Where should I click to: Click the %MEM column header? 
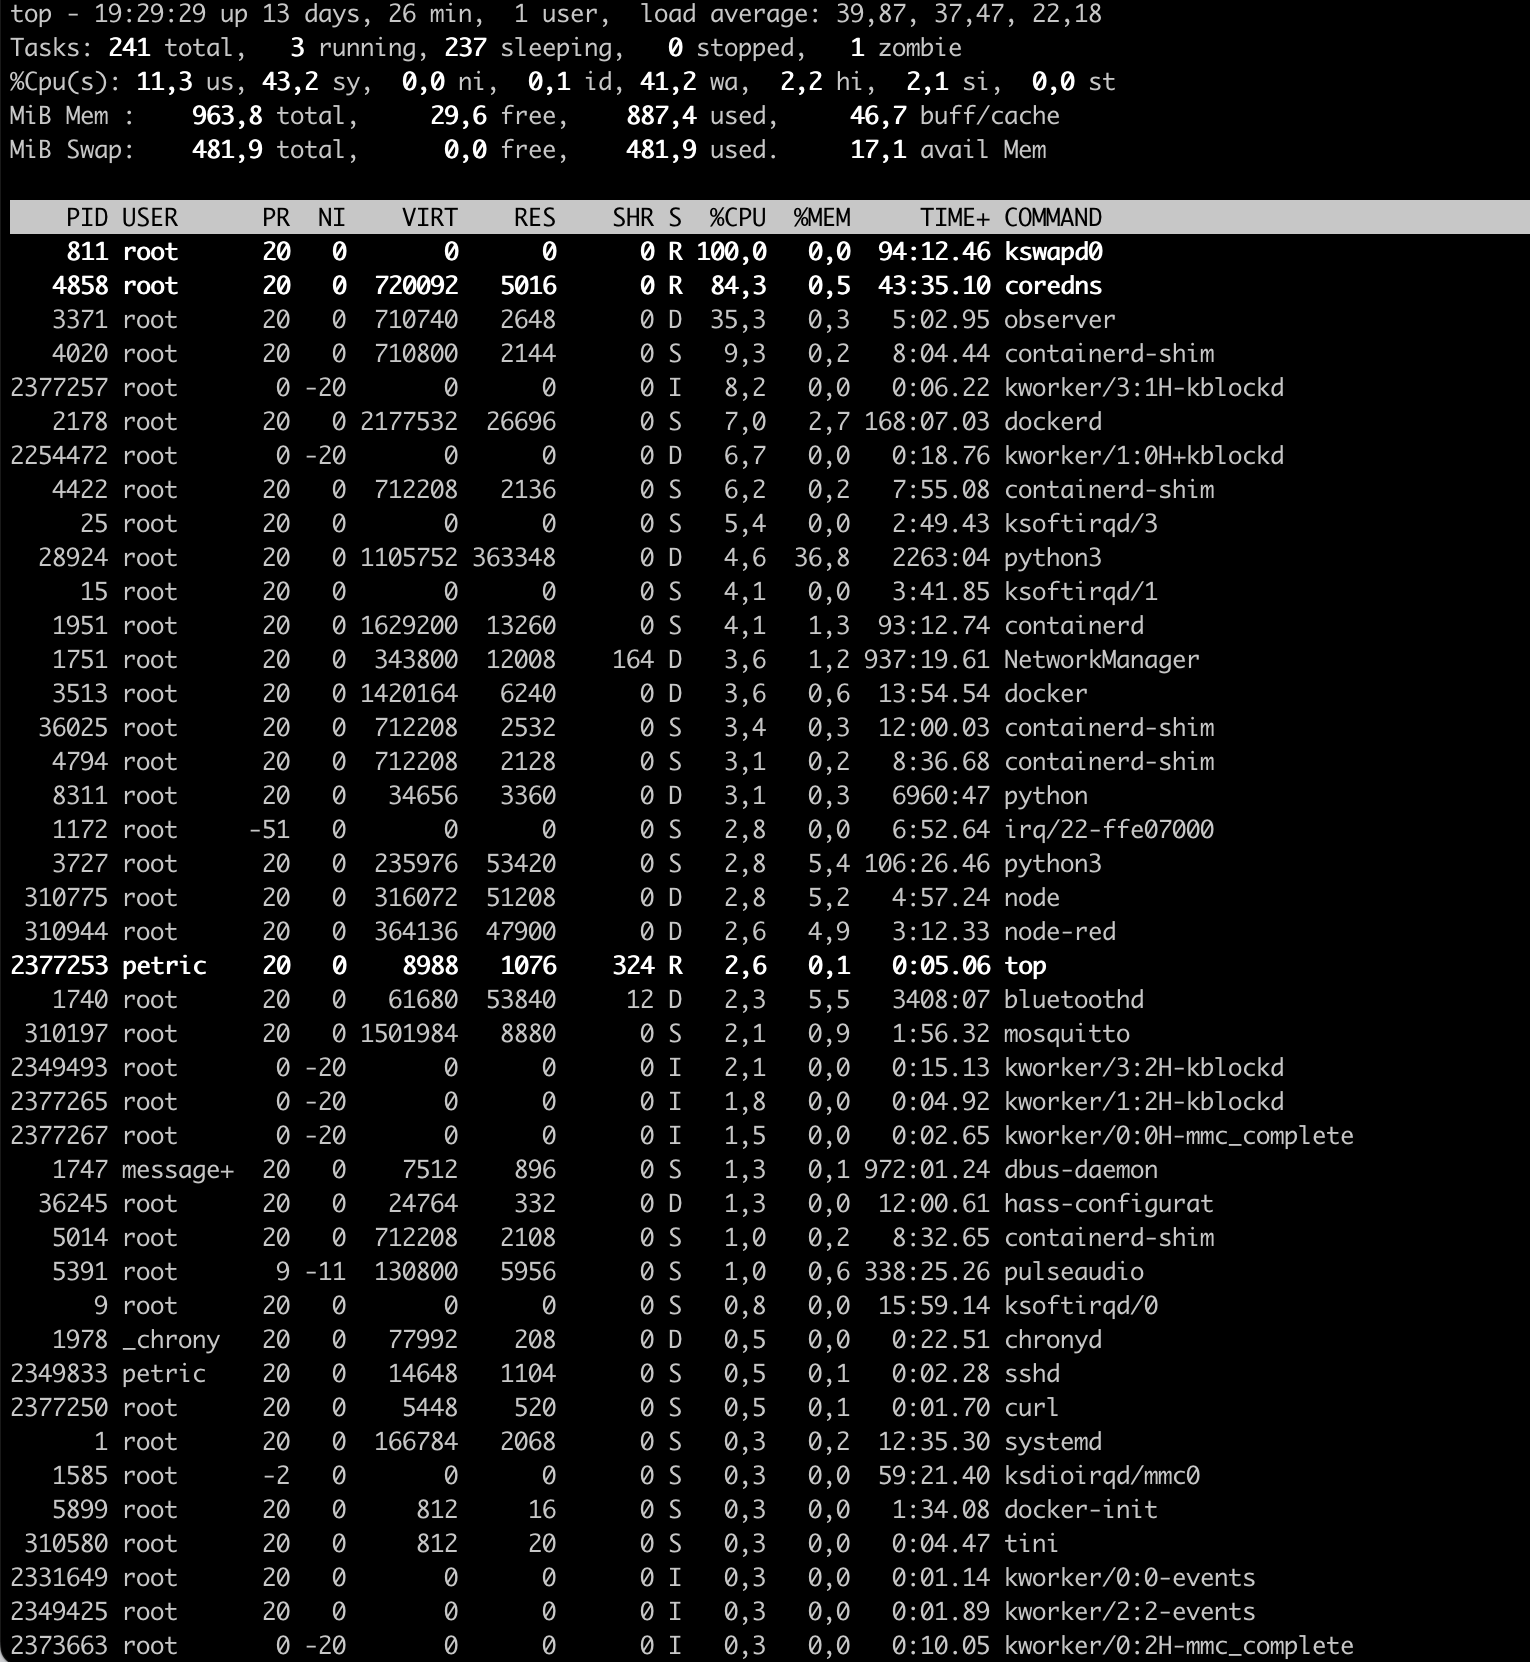[x=821, y=218]
